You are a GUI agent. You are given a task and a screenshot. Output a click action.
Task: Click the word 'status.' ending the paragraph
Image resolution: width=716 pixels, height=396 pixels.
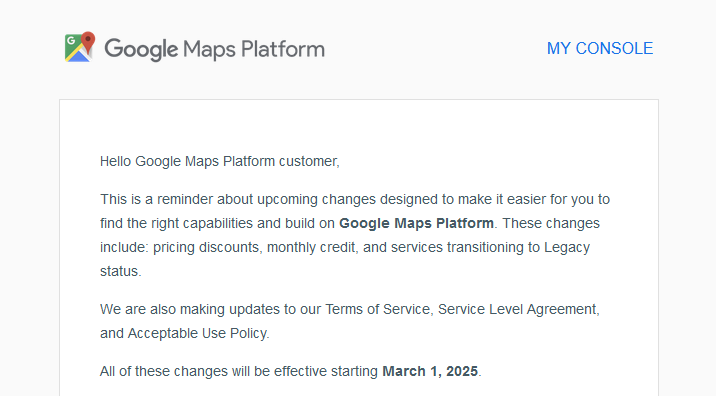(121, 271)
